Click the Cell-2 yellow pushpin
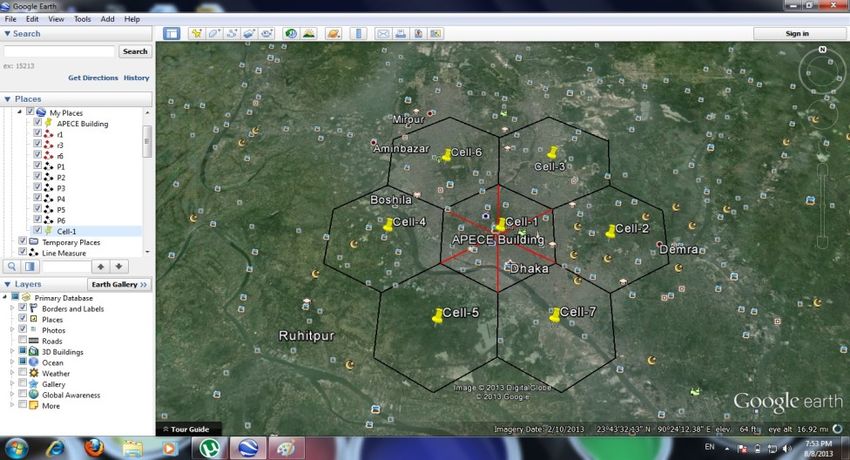 click(x=610, y=232)
